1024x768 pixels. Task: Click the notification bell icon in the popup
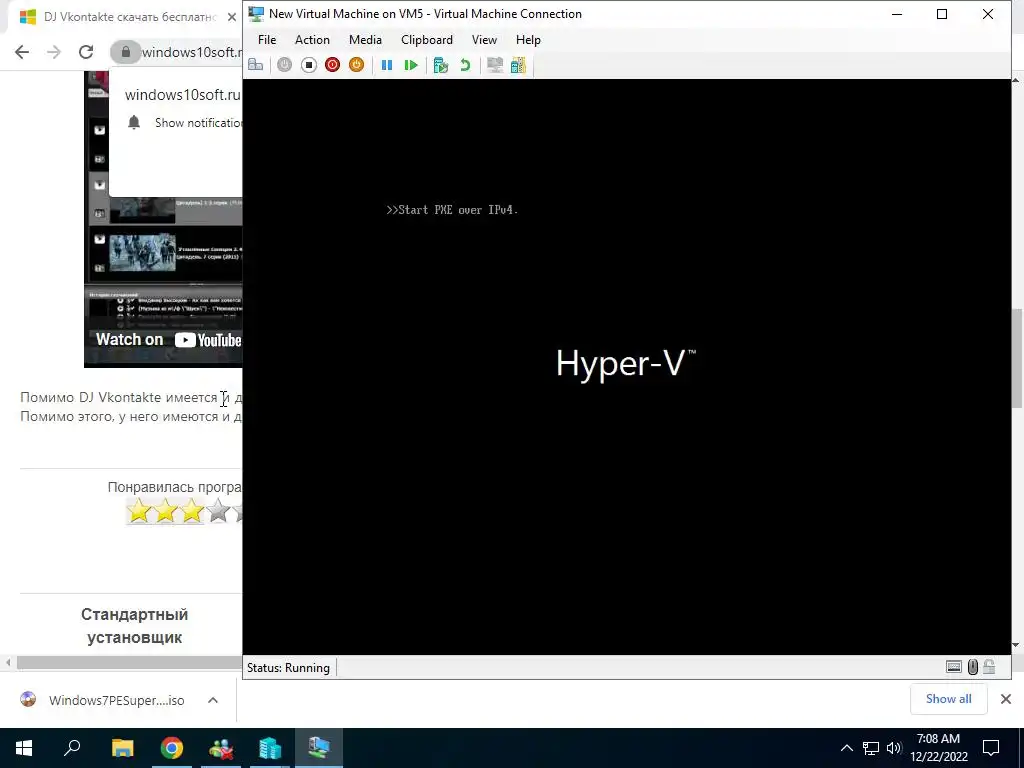point(135,123)
